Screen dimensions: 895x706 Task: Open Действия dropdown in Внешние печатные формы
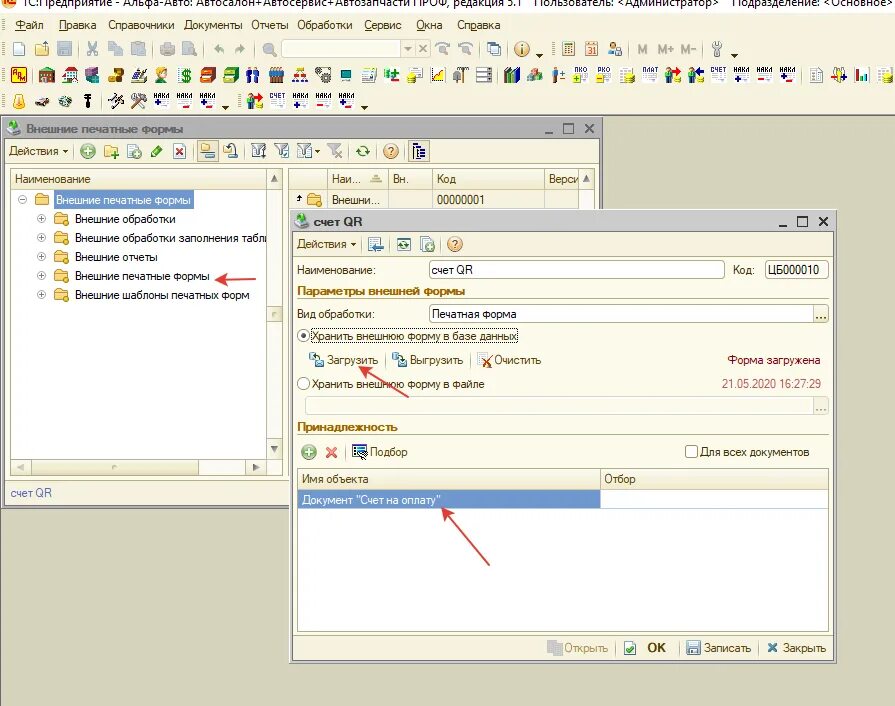click(38, 151)
